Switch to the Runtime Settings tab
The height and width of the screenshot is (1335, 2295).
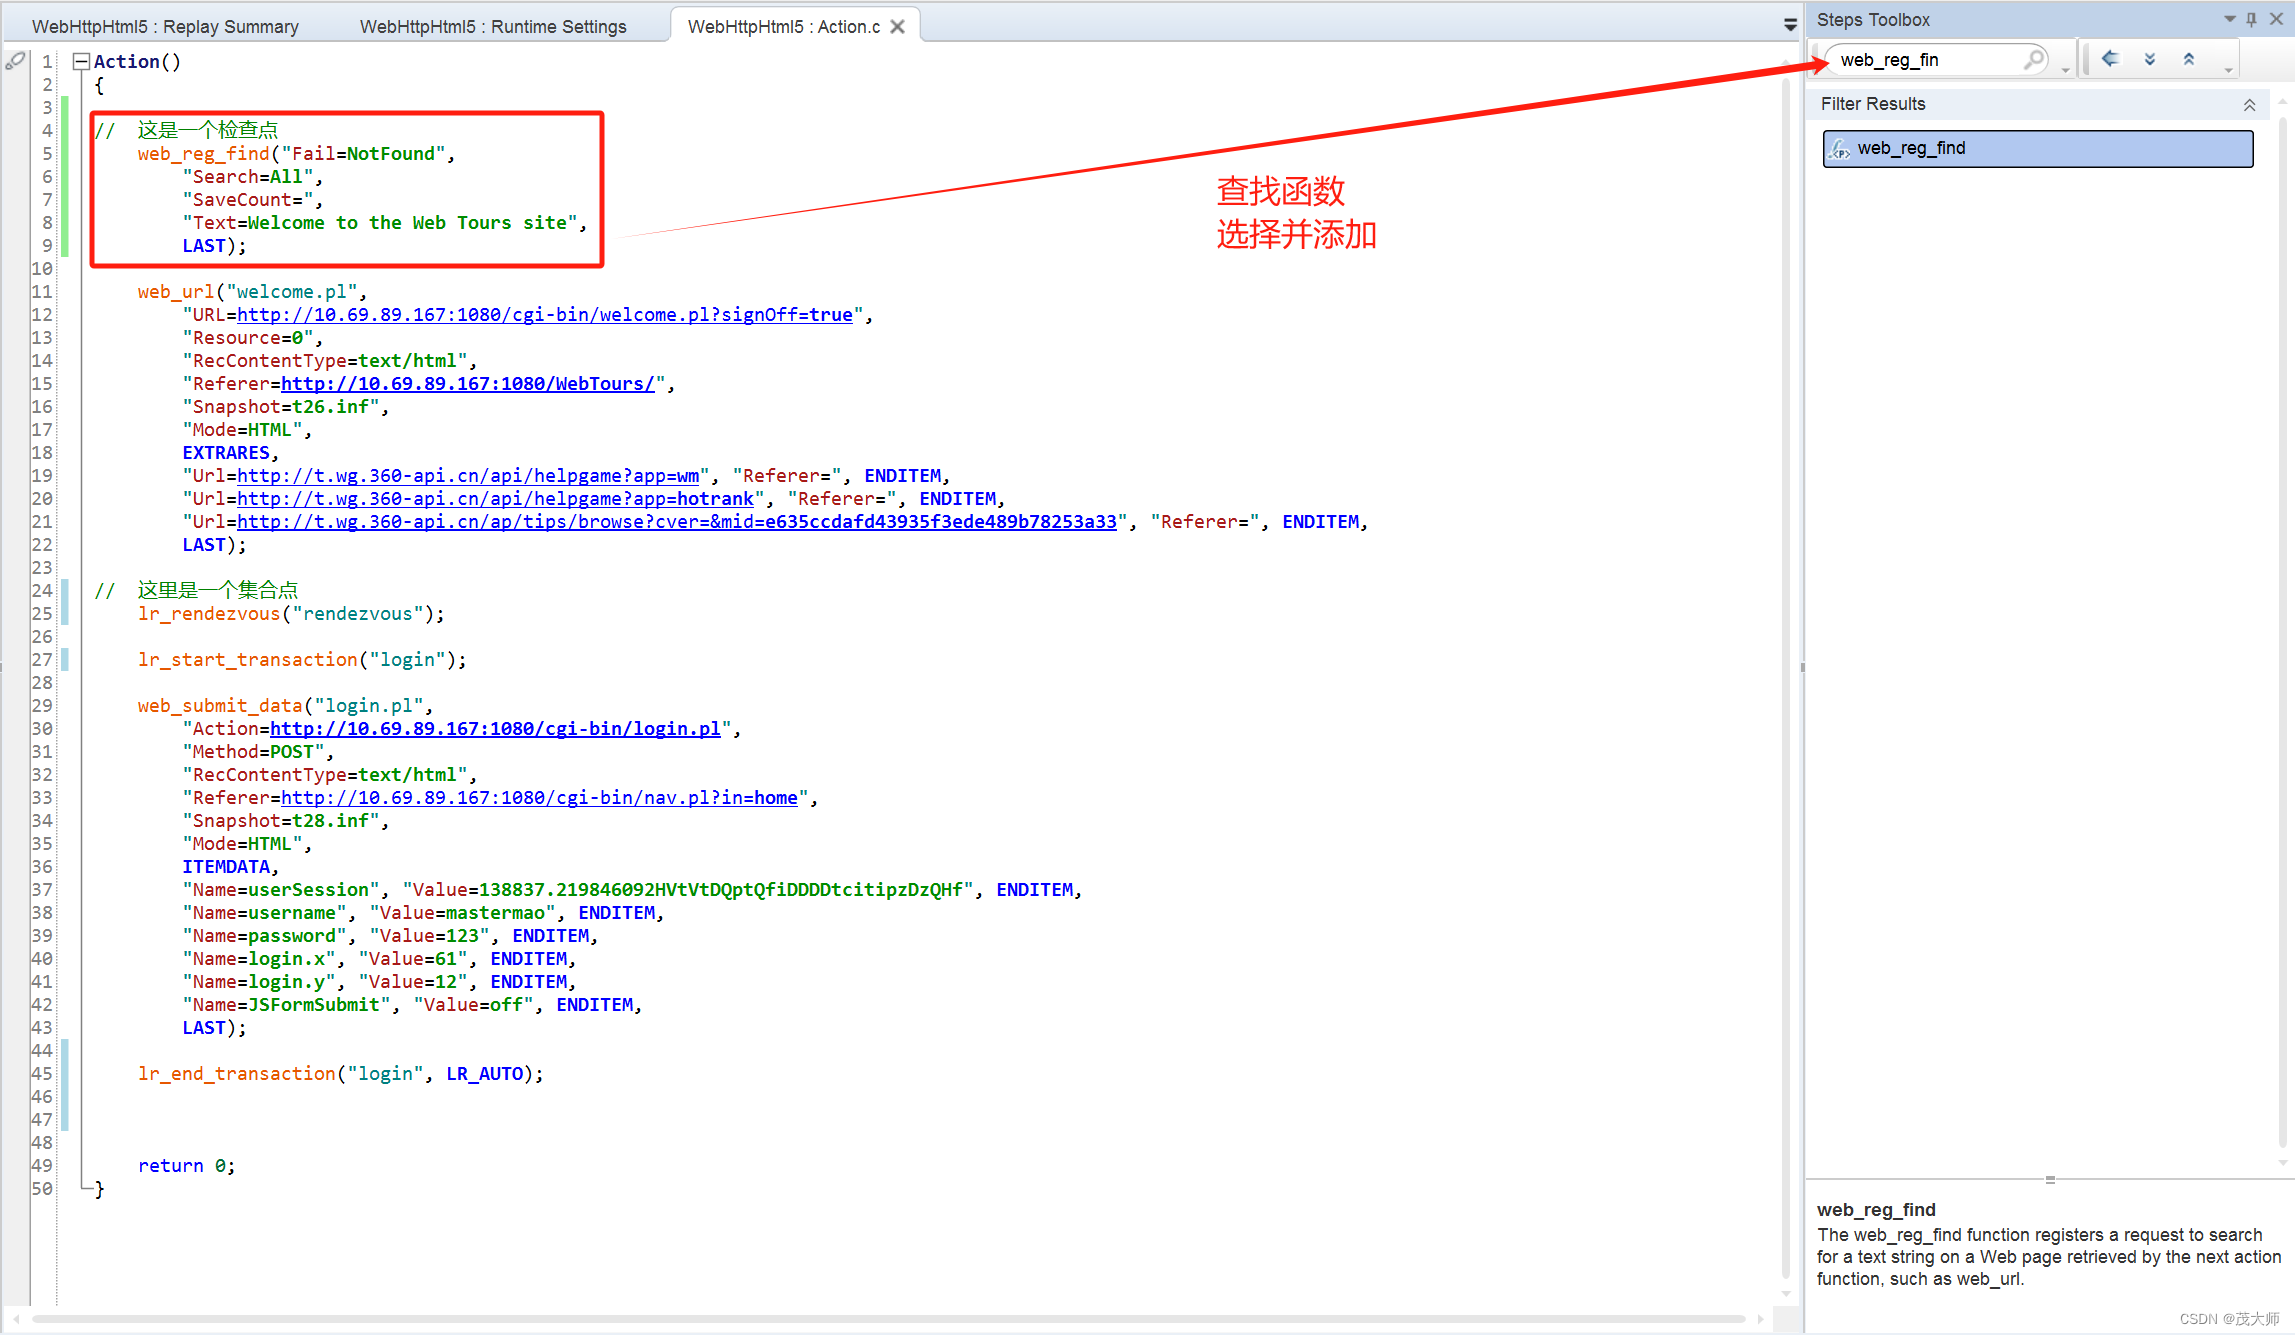click(x=492, y=26)
